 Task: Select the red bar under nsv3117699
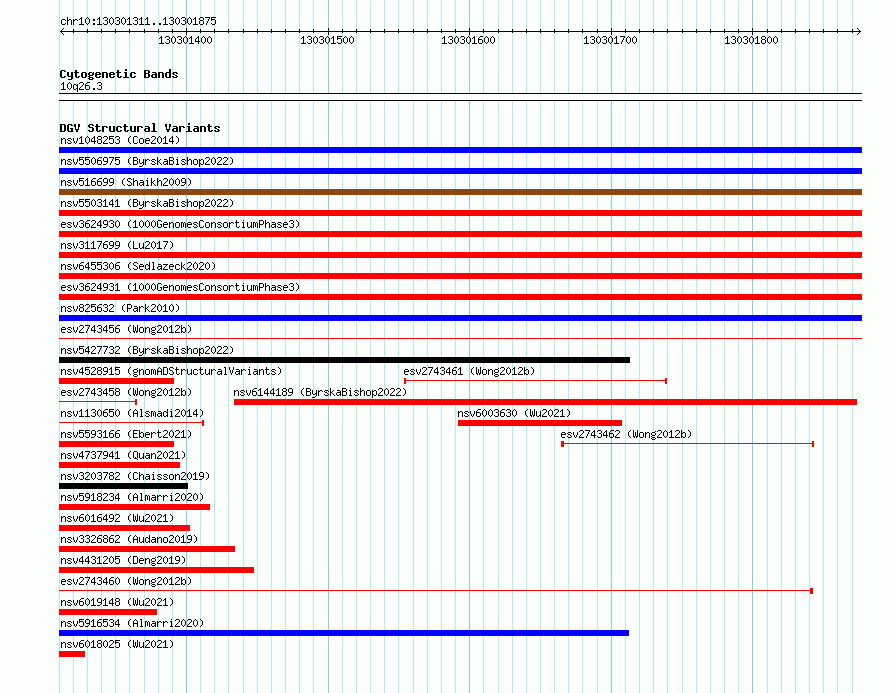tap(460, 255)
